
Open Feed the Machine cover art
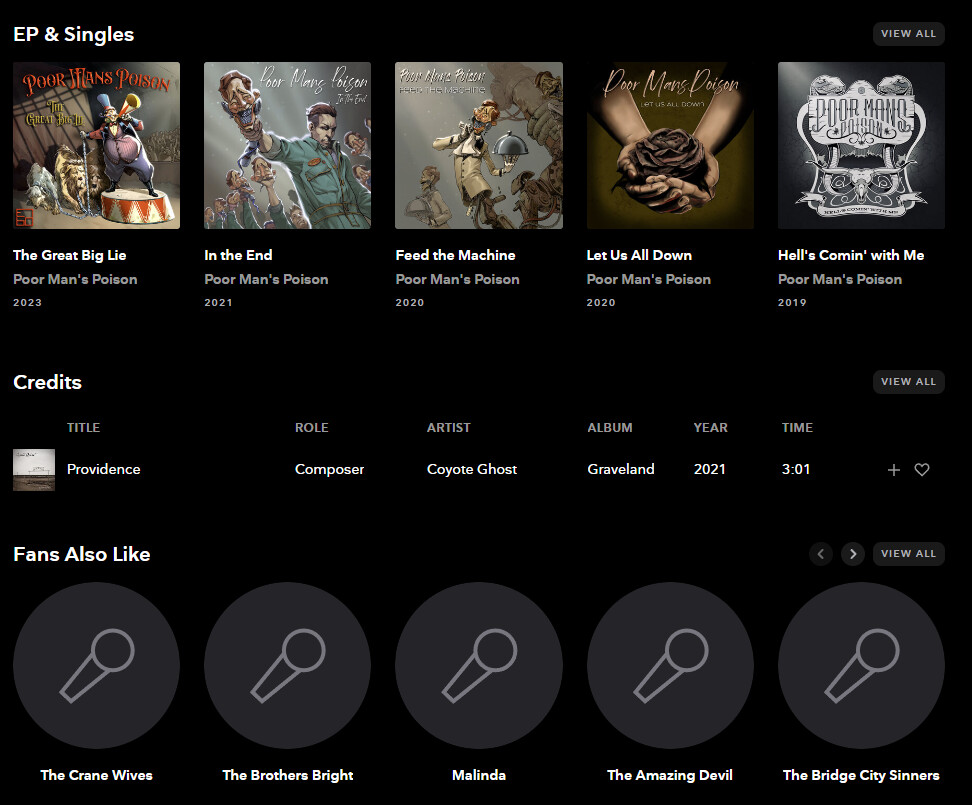click(479, 145)
